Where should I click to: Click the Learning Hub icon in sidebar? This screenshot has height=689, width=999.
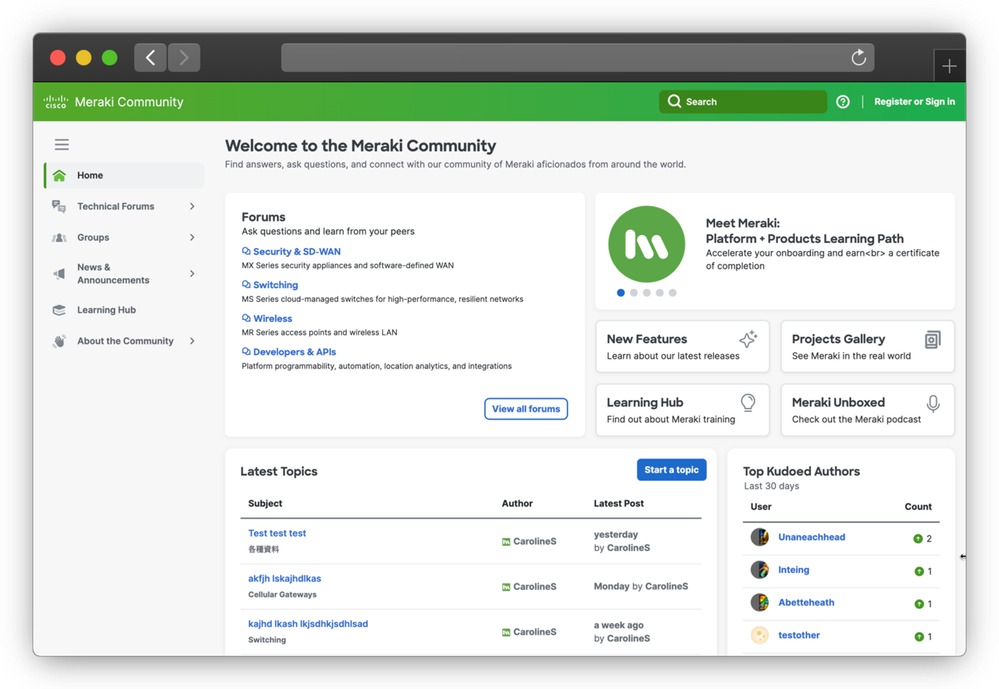tap(60, 310)
